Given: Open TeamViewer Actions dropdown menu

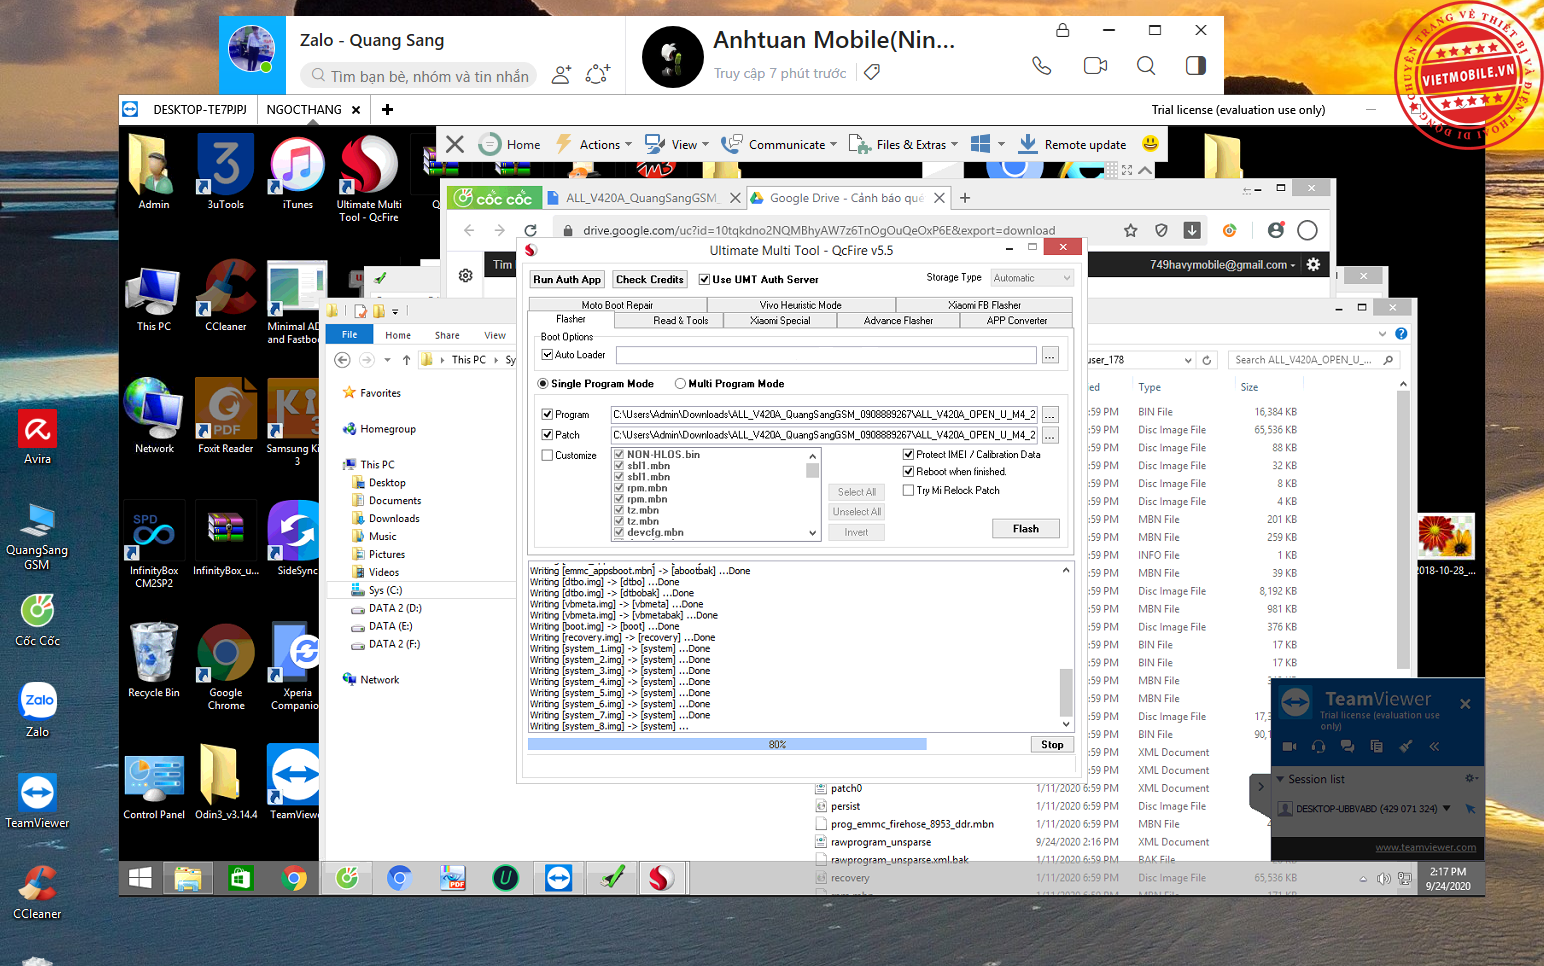Looking at the screenshot, I should click(594, 144).
